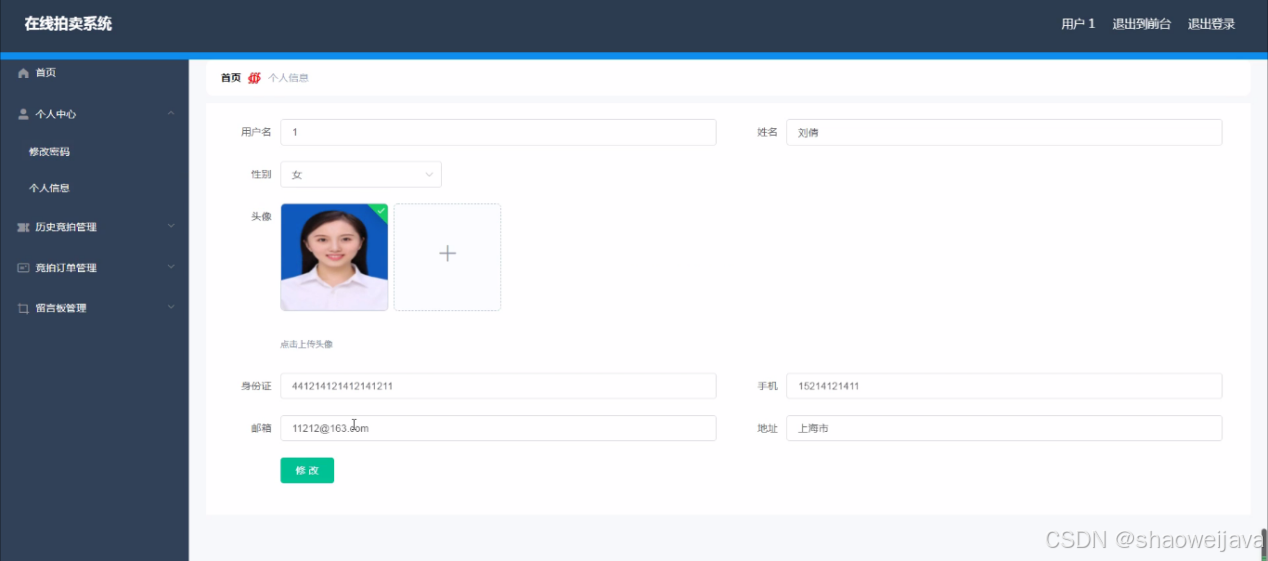Expand the 历史竞拍管理 chevron
1268x561 pixels.
point(171,226)
